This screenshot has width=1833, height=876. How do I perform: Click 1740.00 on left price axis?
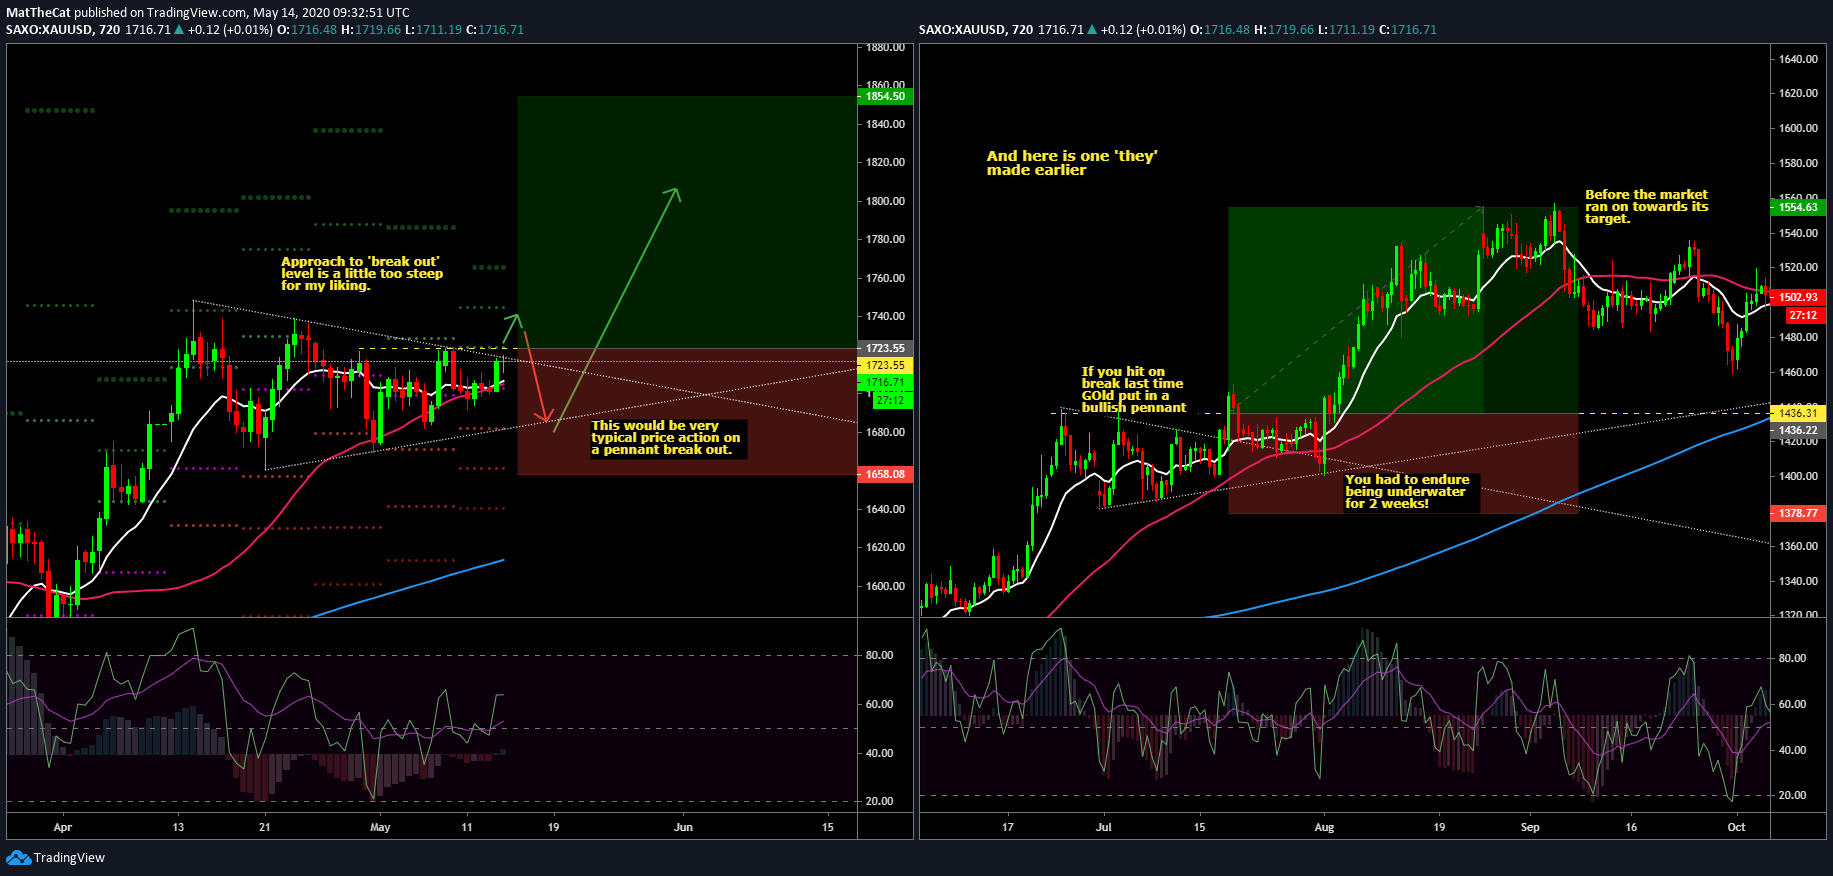[885, 316]
